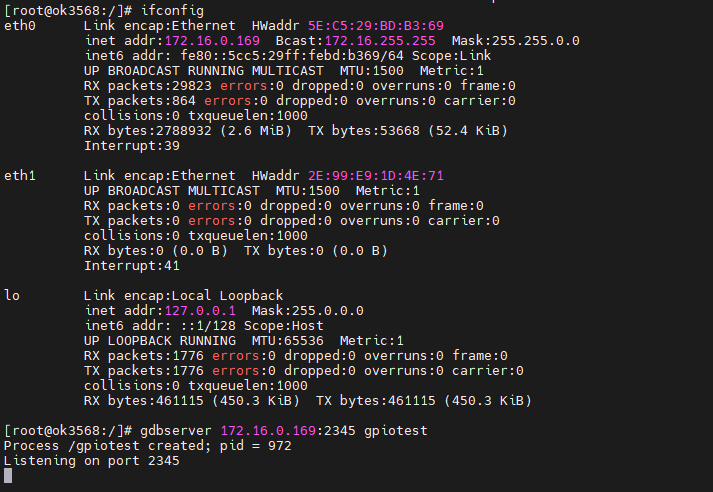Click the eth1 interface name

(20, 175)
